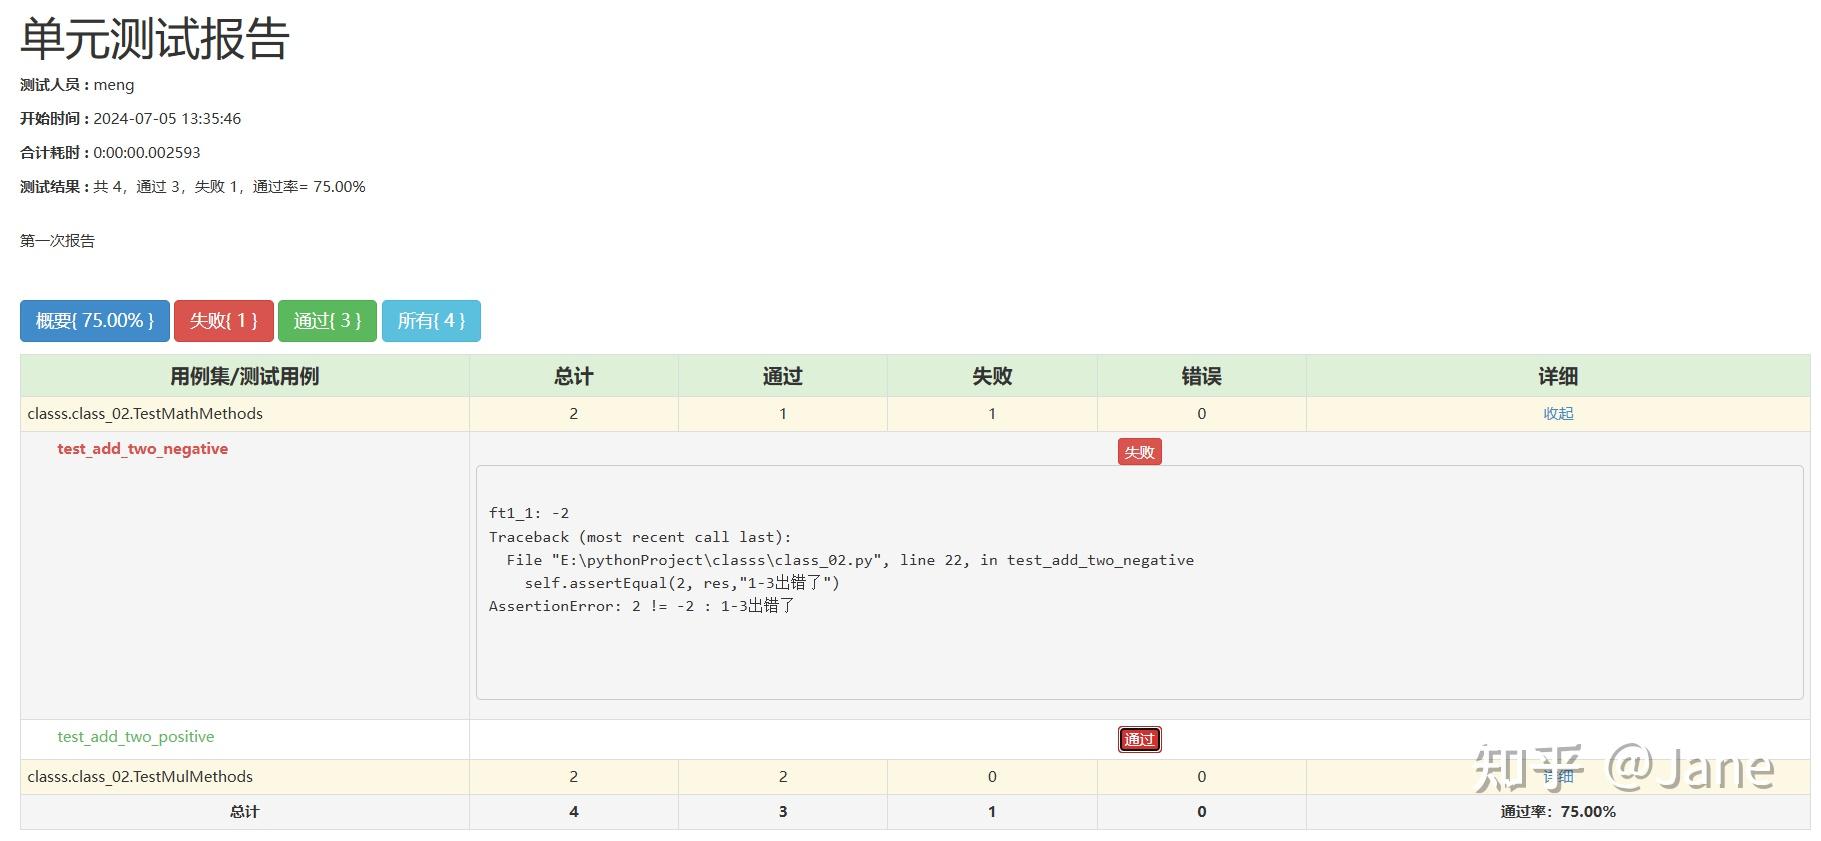Toggle the red 失败 status badge
Image resolution: width=1821 pixels, height=841 pixels.
click(x=1140, y=452)
